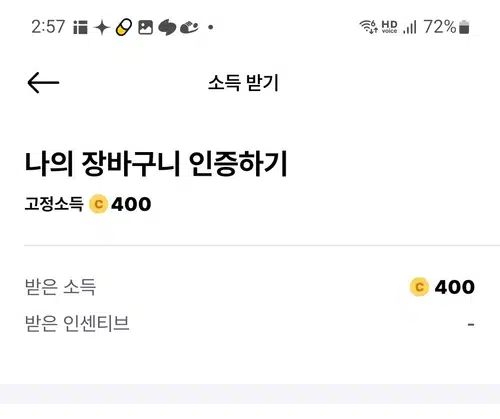500x419 pixels.
Task: Tap the 400 amount in 받은 소득 row
Action: coord(455,287)
